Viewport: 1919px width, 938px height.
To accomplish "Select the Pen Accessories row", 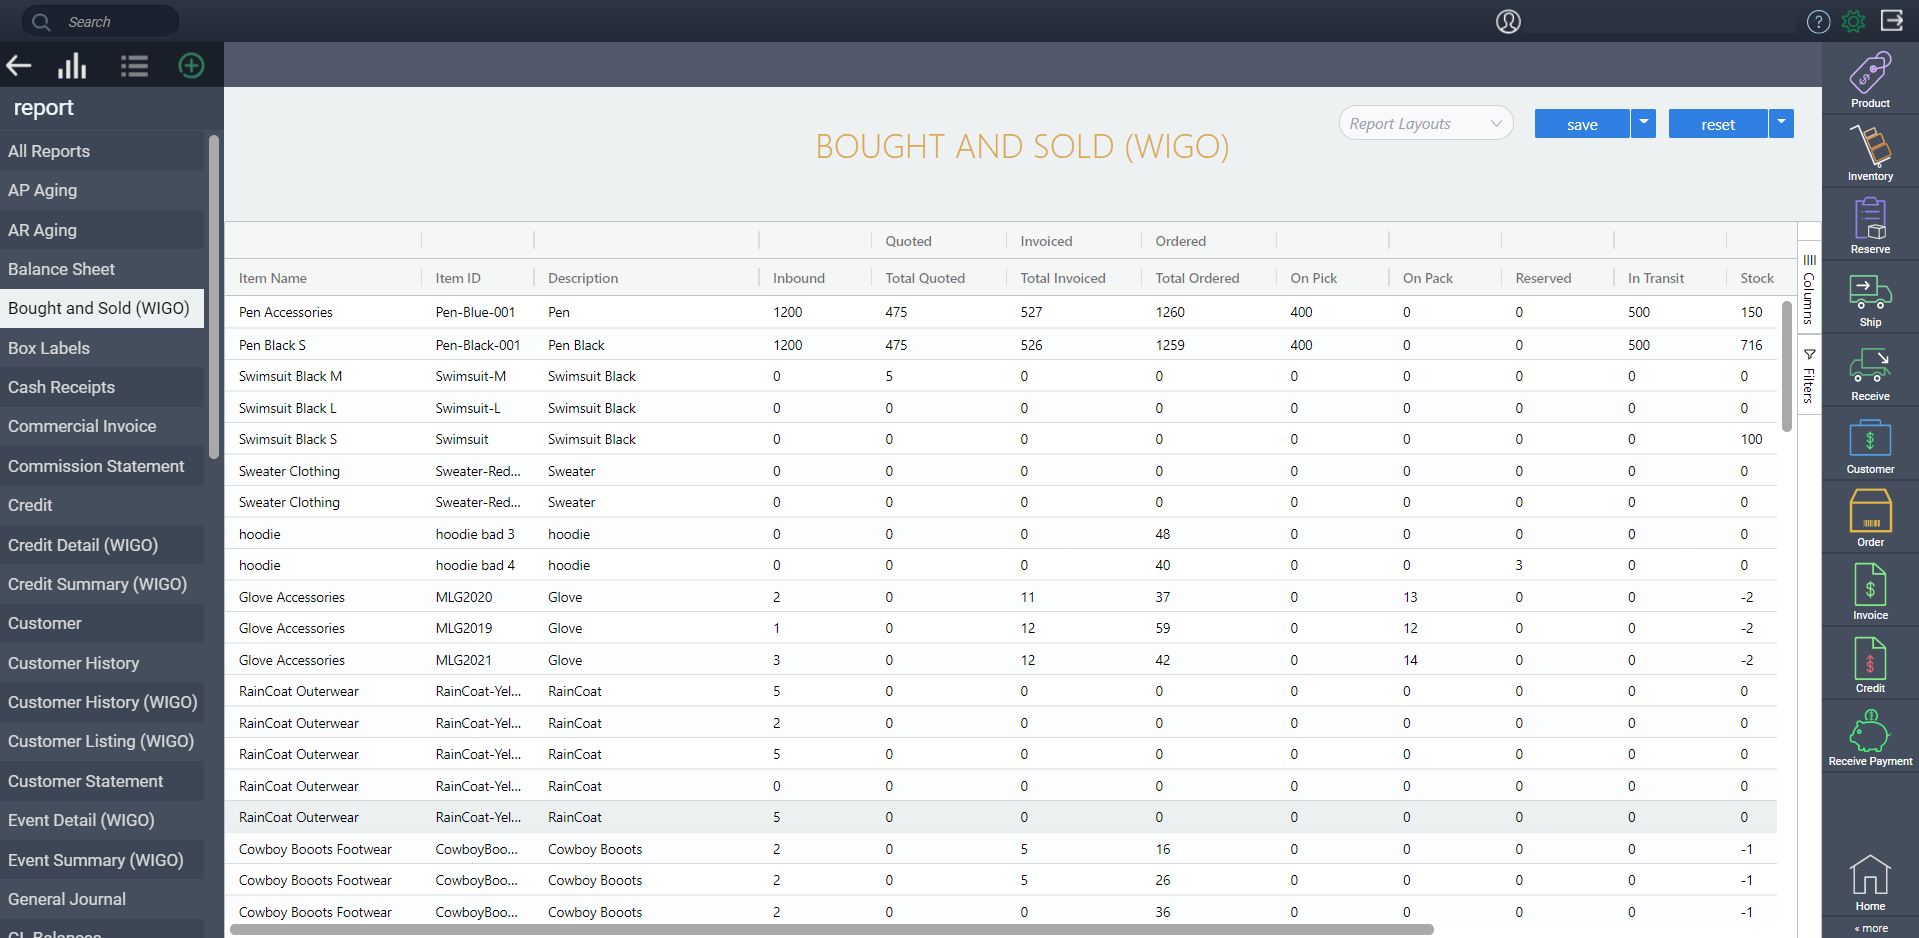I will coord(1001,312).
